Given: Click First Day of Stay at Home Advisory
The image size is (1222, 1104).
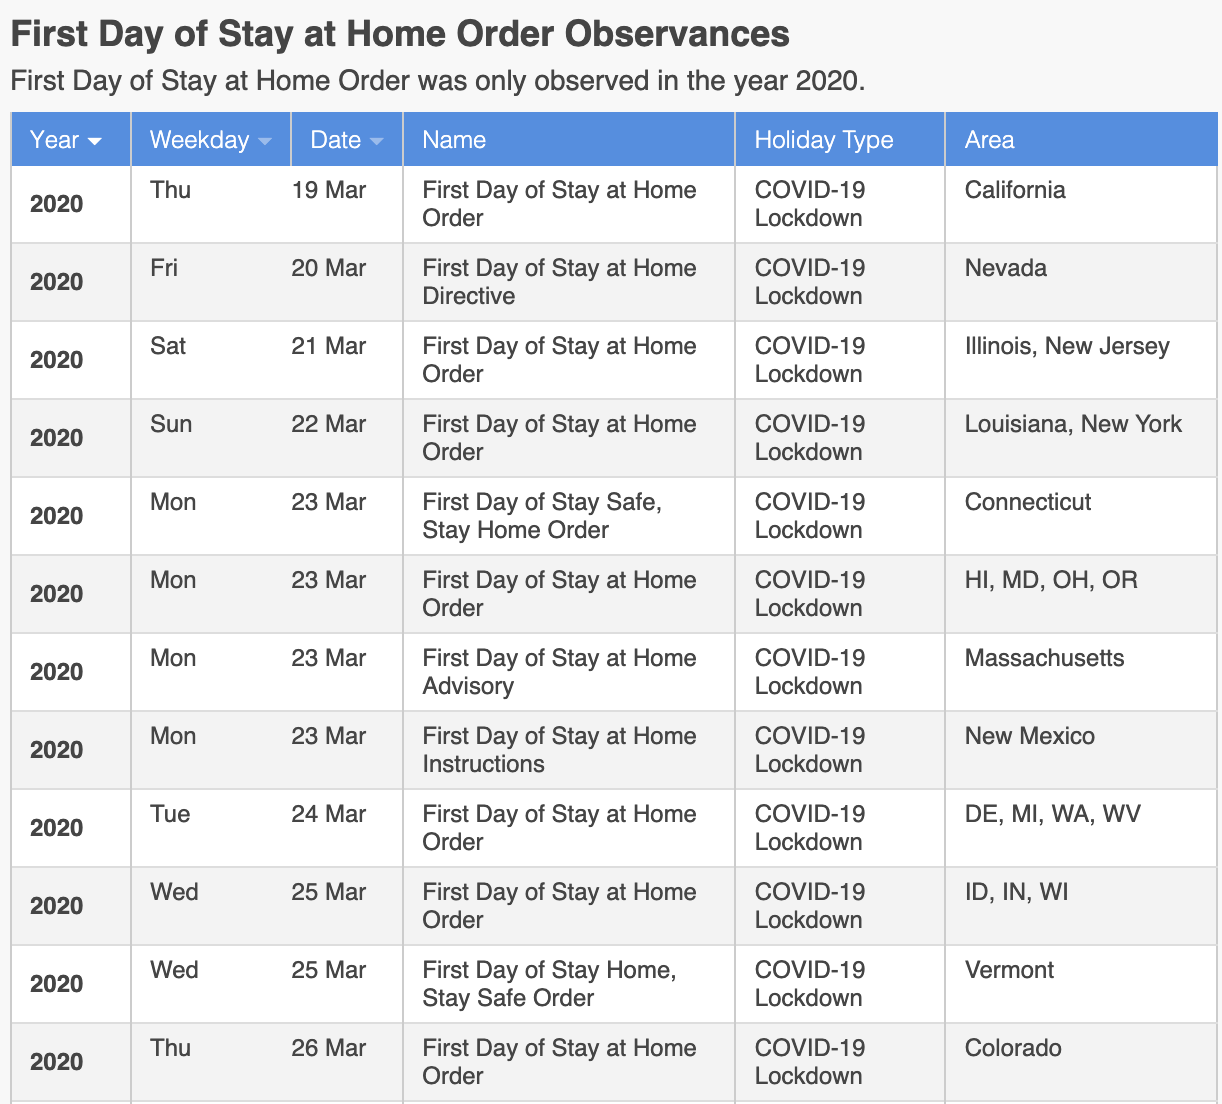Looking at the screenshot, I should tap(559, 672).
